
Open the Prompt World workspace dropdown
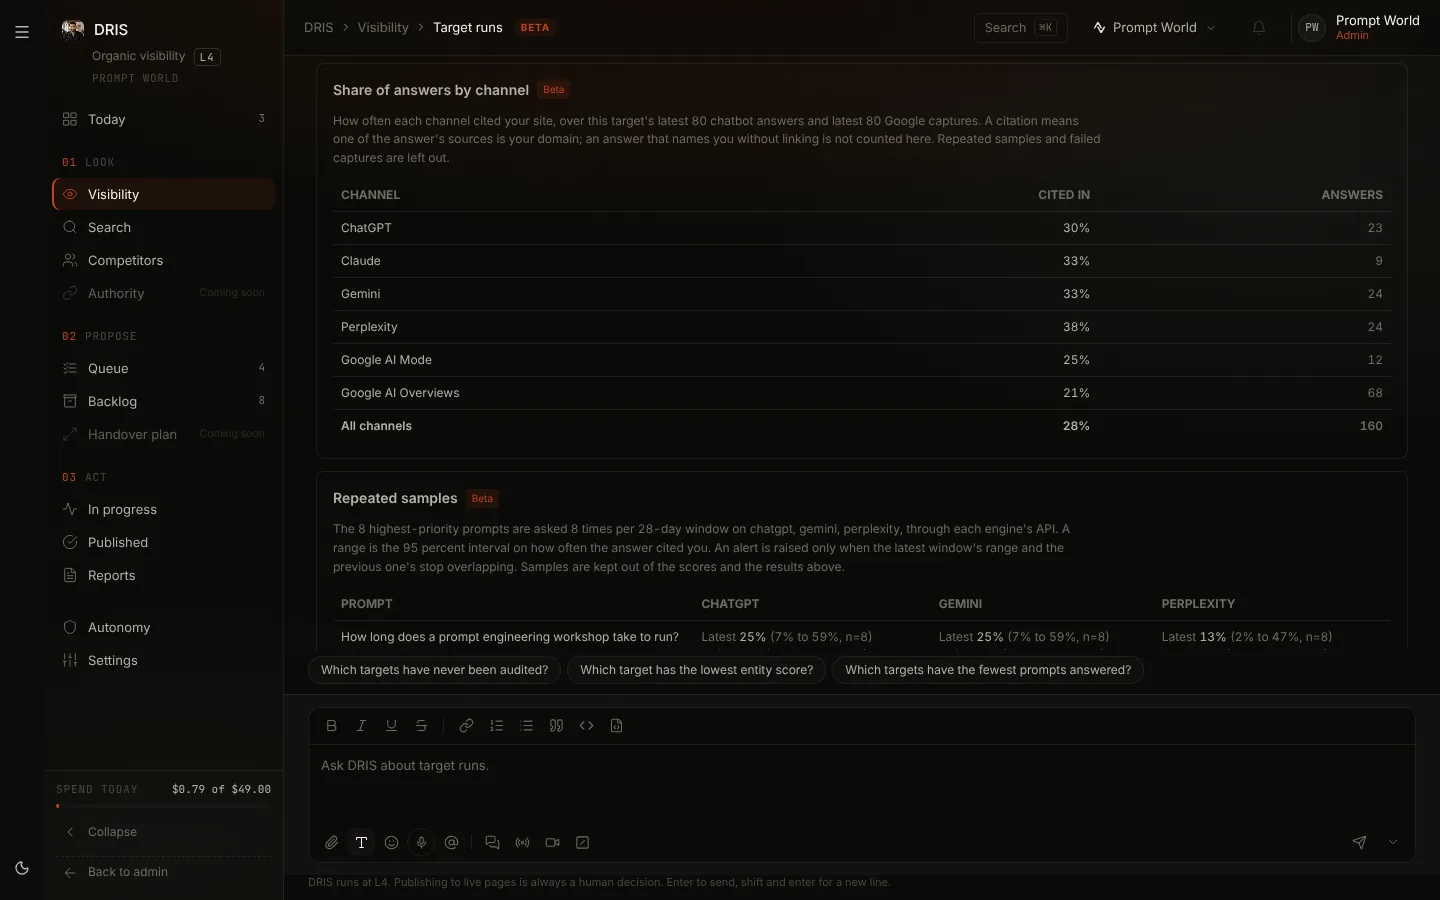click(1155, 28)
